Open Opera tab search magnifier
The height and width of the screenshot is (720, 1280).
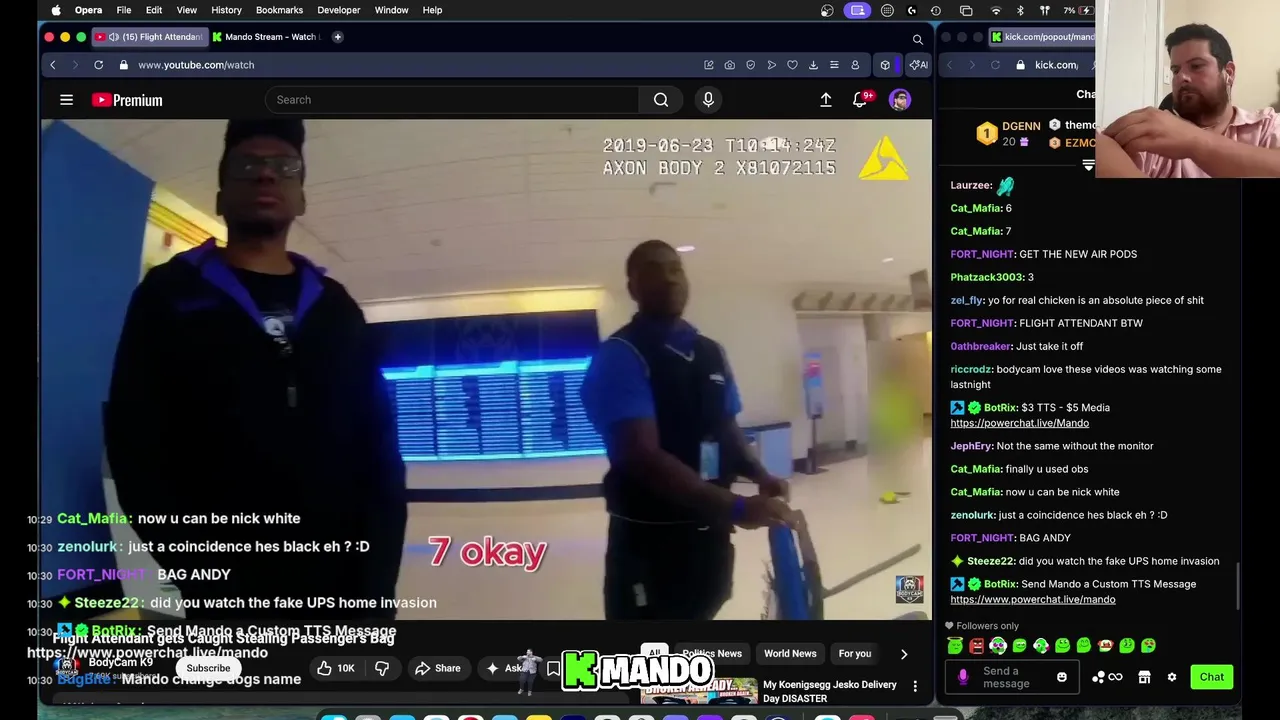[917, 39]
